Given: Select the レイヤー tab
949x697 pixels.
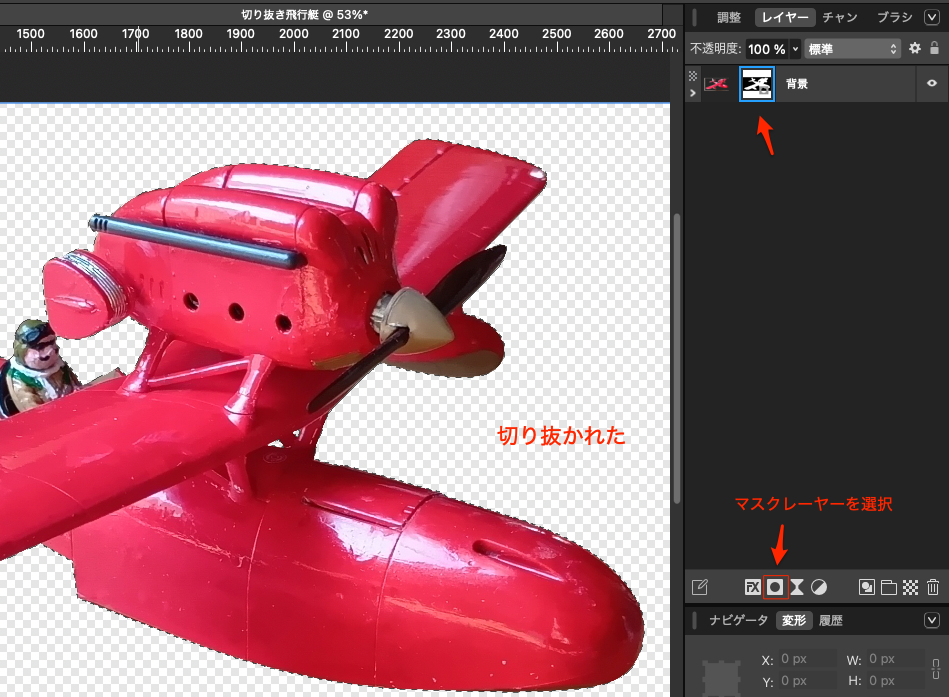Looking at the screenshot, I should [785, 18].
